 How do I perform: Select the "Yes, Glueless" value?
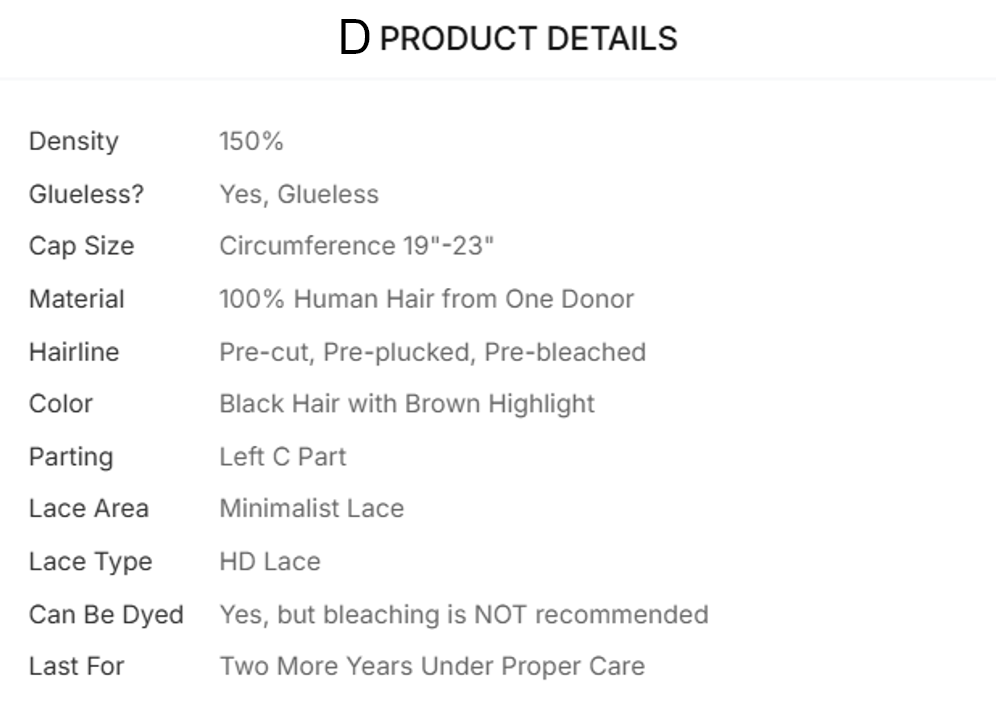[299, 194]
